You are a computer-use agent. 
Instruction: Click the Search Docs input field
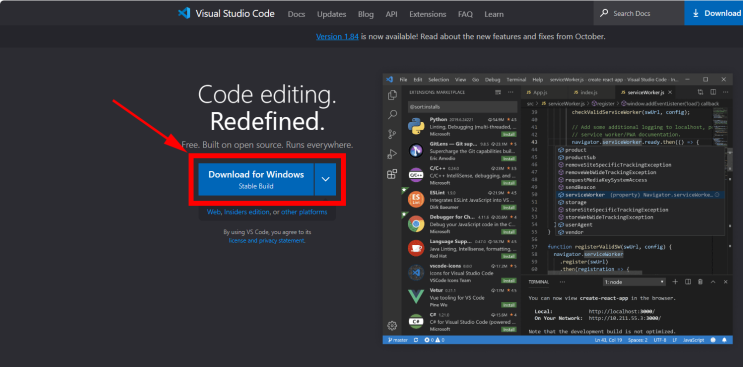tap(639, 13)
